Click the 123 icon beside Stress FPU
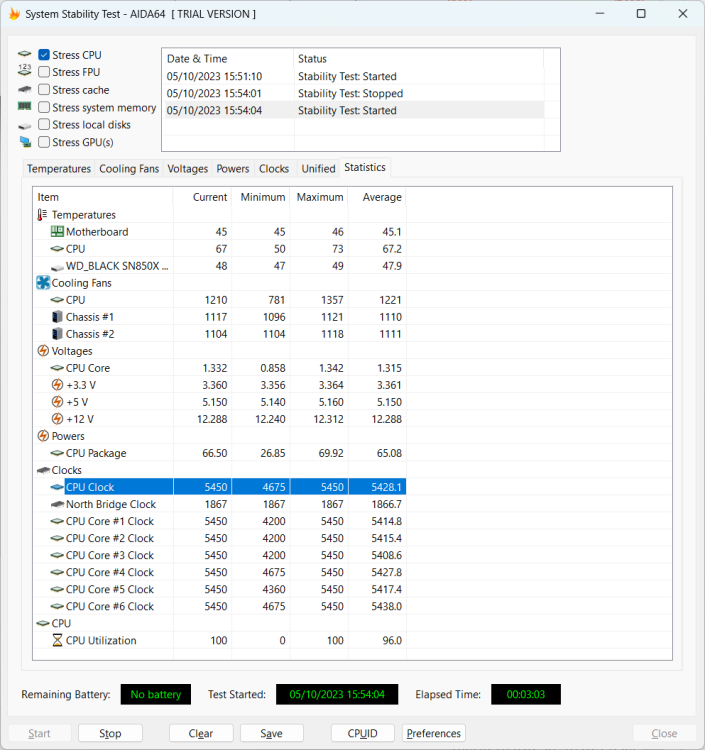Image resolution: width=705 pixels, height=750 pixels. 24,70
